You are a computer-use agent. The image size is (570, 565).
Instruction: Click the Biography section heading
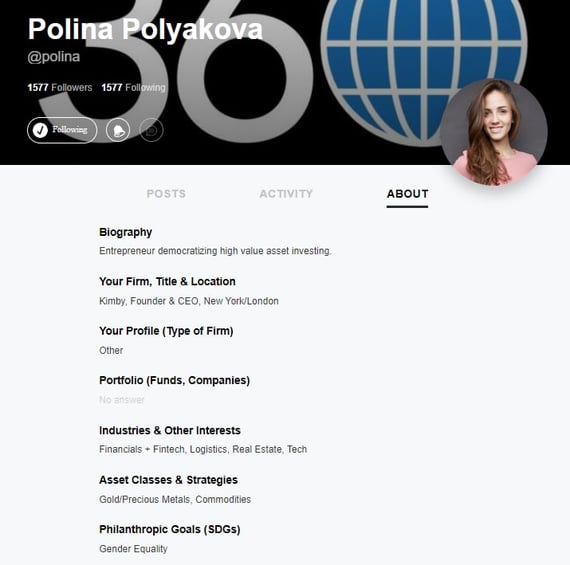click(125, 232)
